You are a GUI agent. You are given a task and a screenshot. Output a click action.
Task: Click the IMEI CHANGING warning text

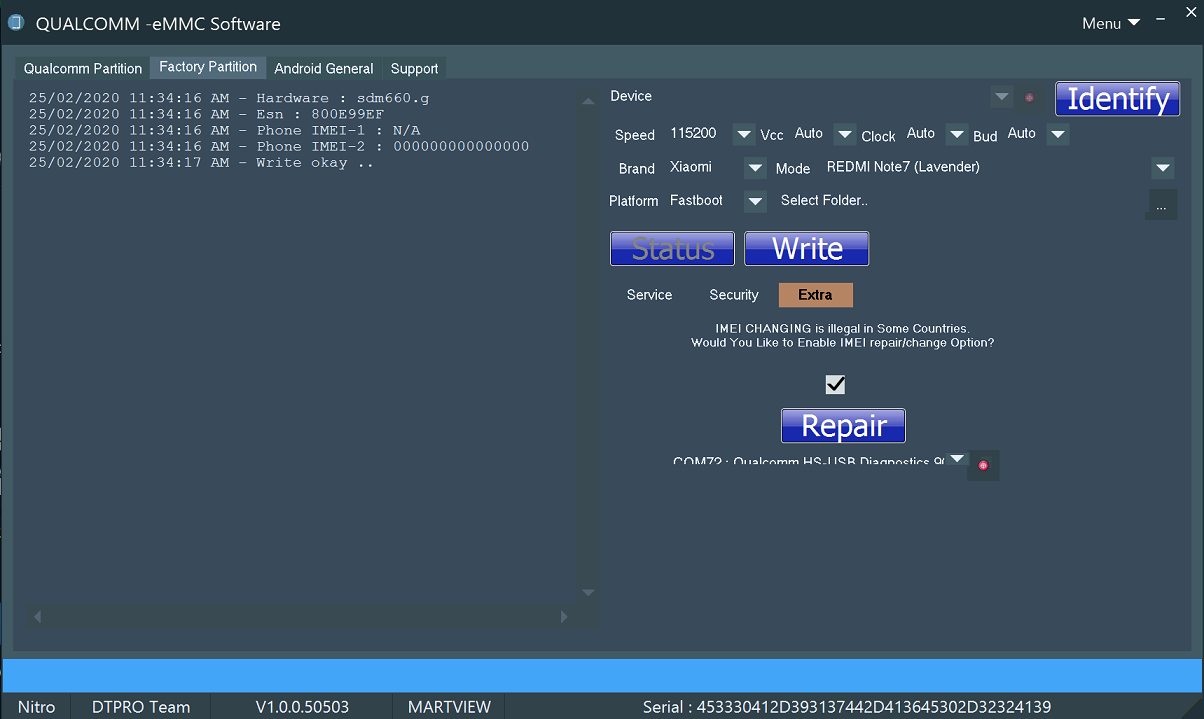click(842, 335)
